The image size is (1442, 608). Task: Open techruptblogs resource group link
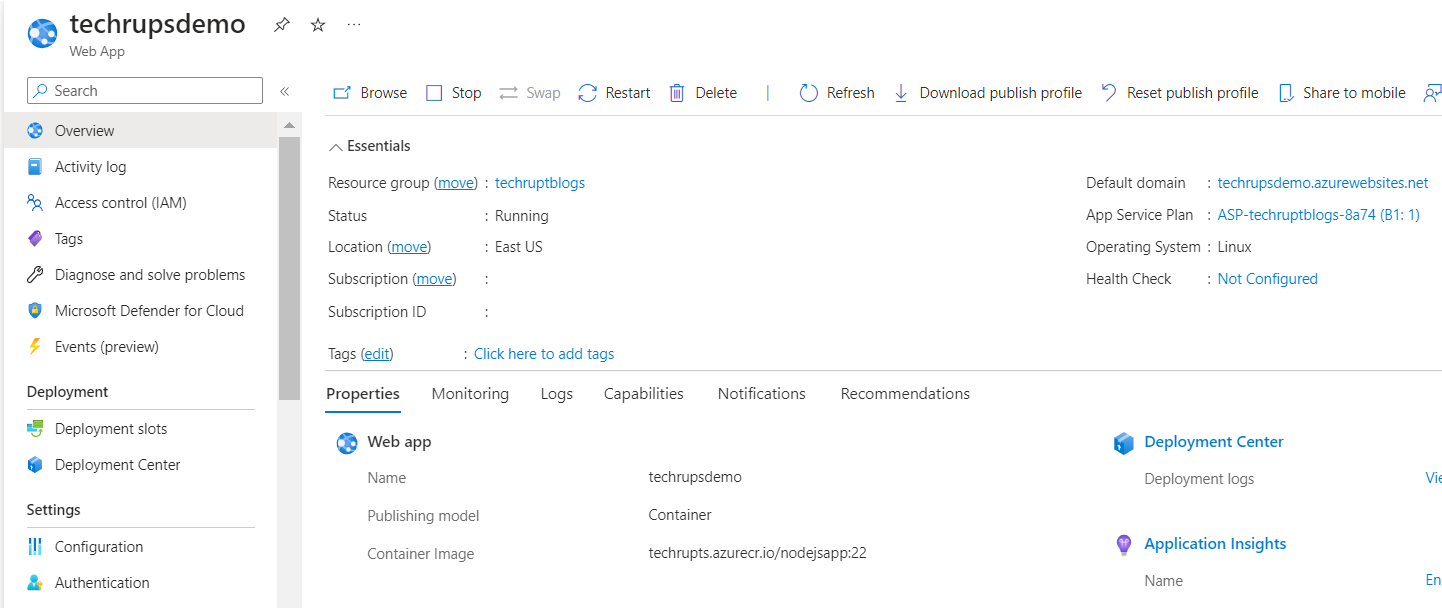tap(540, 183)
